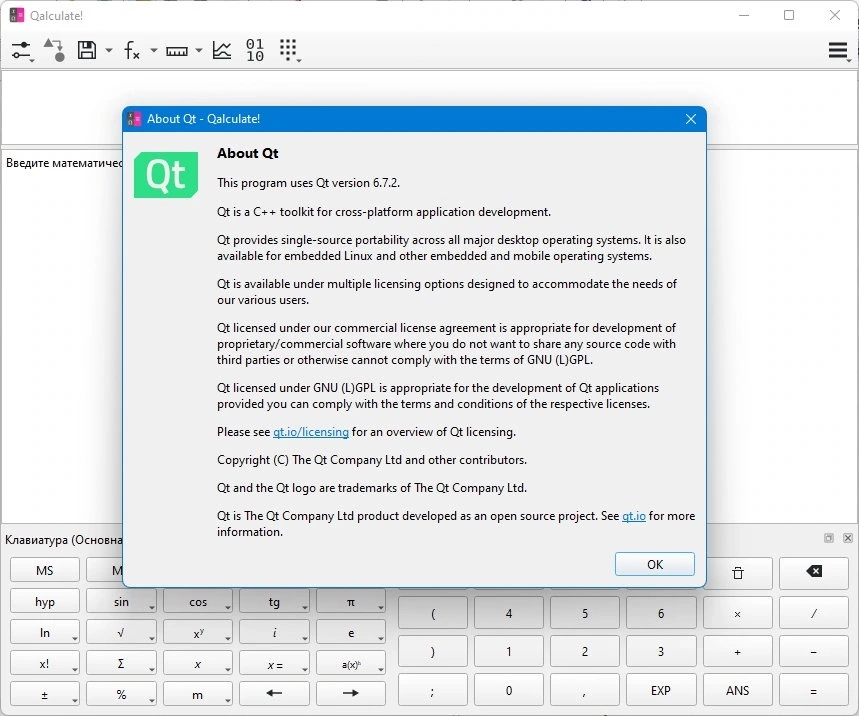Click the Qt logo image

[166, 175]
